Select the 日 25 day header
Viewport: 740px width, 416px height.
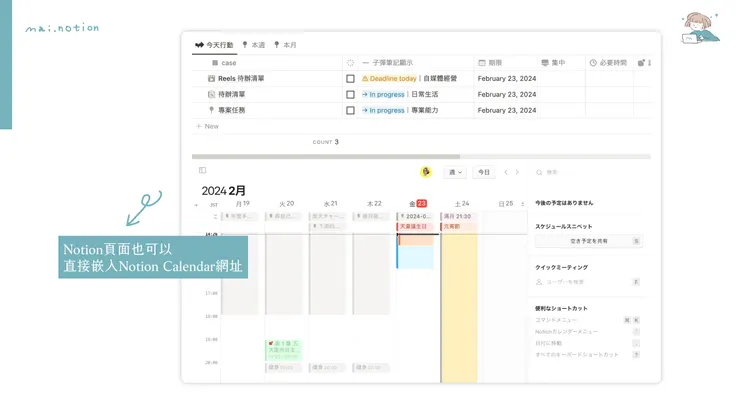point(506,204)
